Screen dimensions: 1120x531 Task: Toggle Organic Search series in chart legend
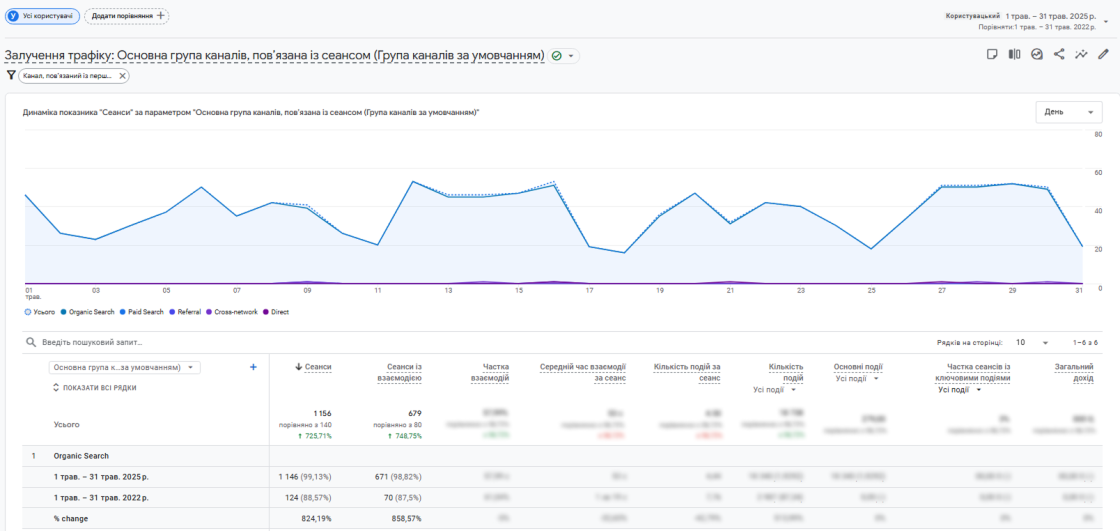[87, 312]
